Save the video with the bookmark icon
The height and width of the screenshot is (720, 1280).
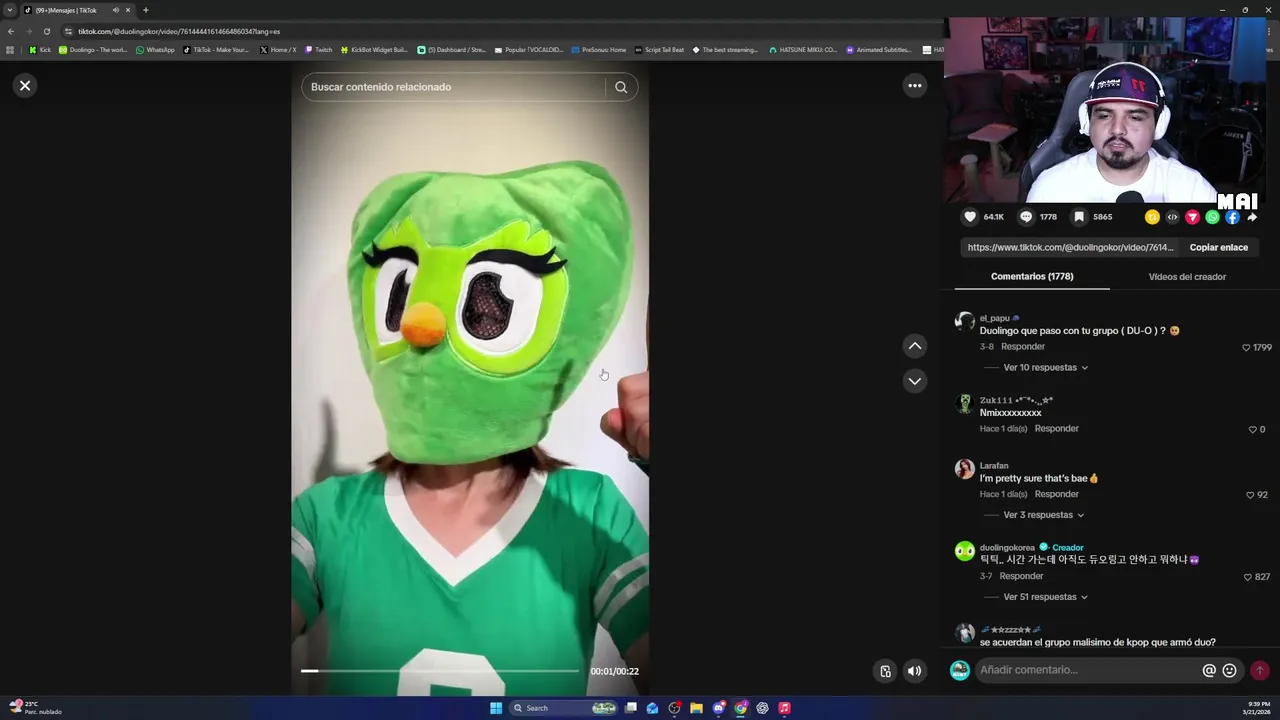pyautogui.click(x=1079, y=217)
